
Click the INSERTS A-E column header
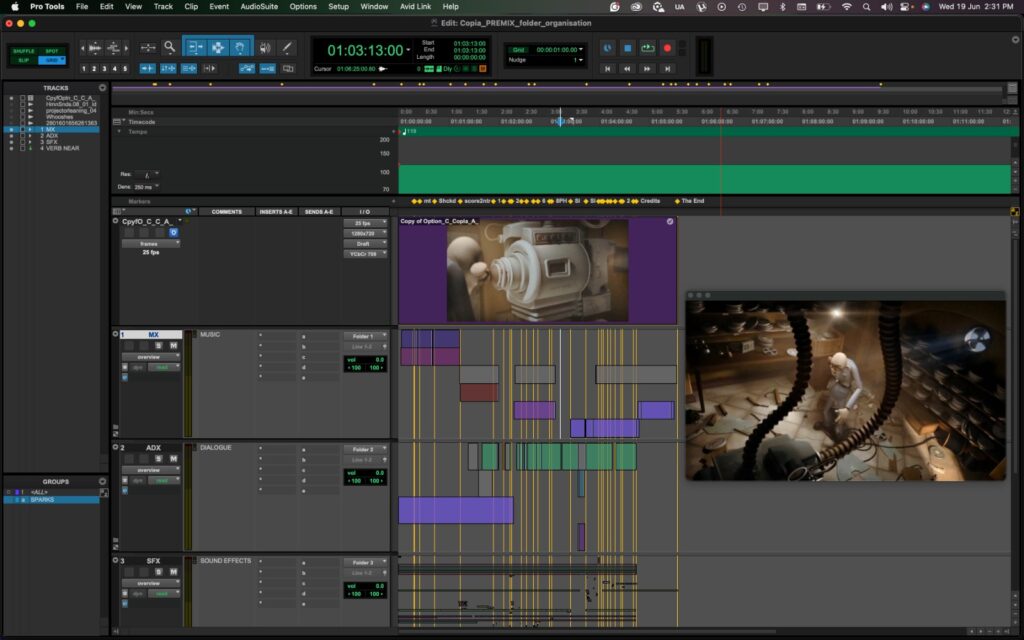tap(277, 212)
